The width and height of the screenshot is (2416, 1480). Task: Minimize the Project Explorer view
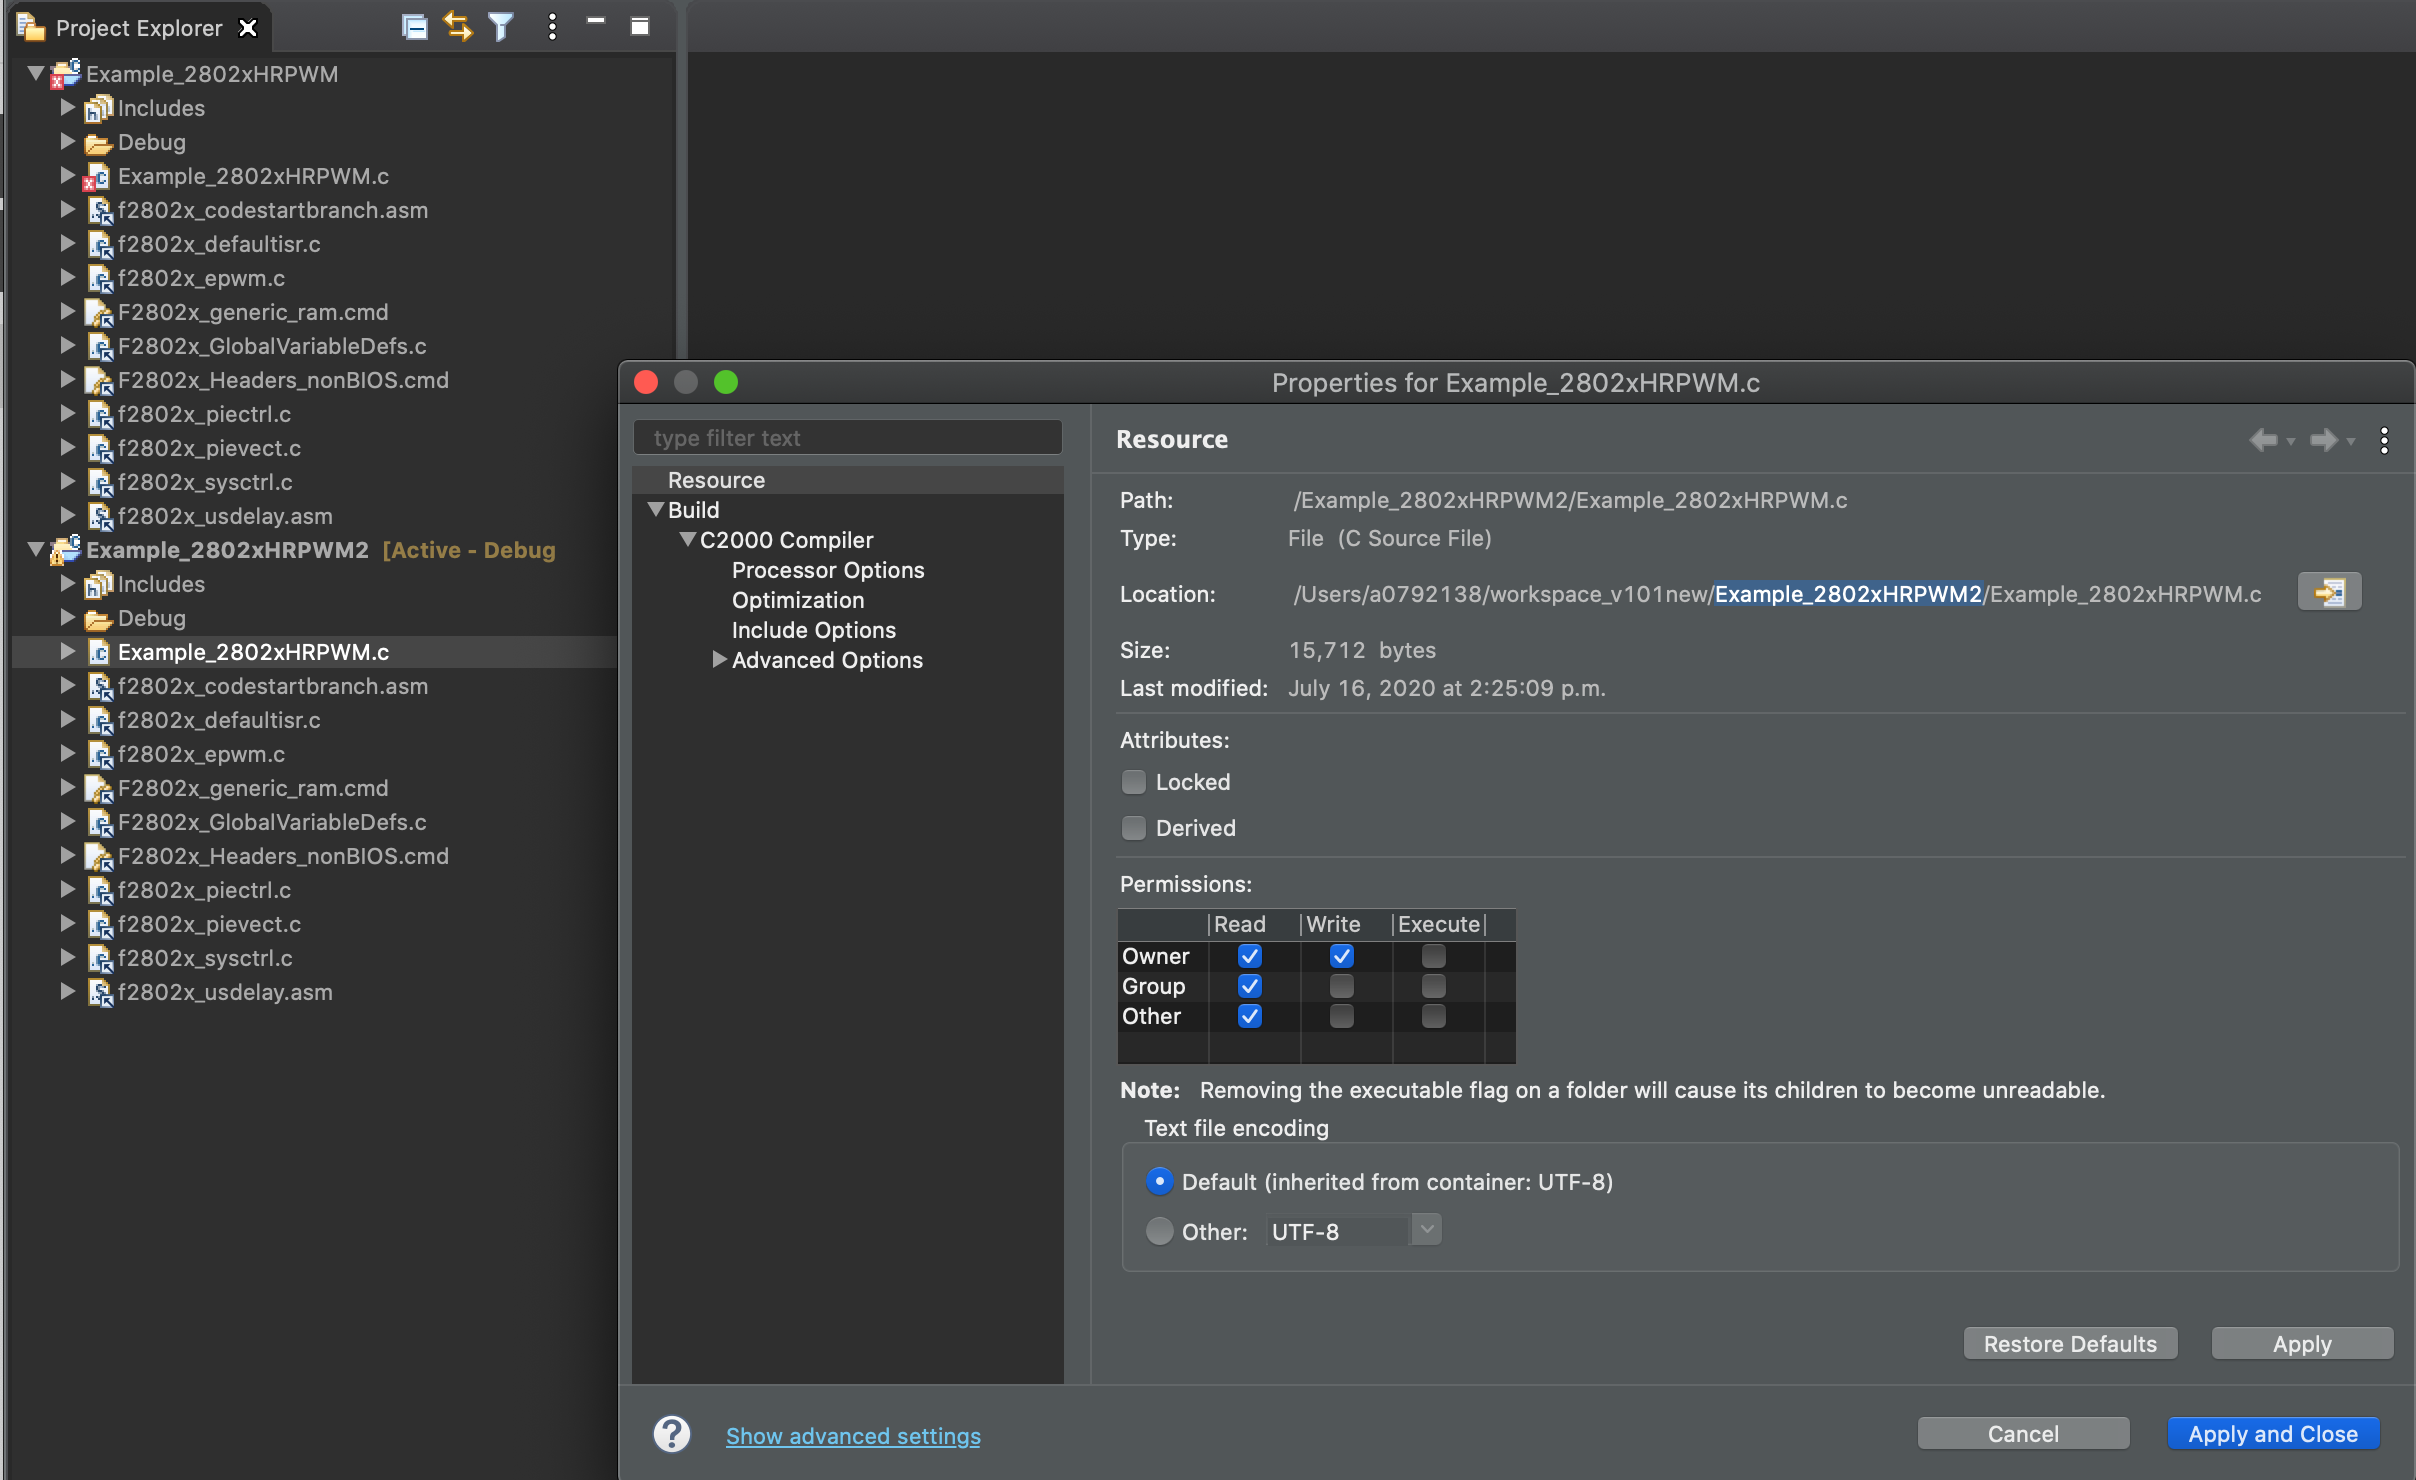596,22
